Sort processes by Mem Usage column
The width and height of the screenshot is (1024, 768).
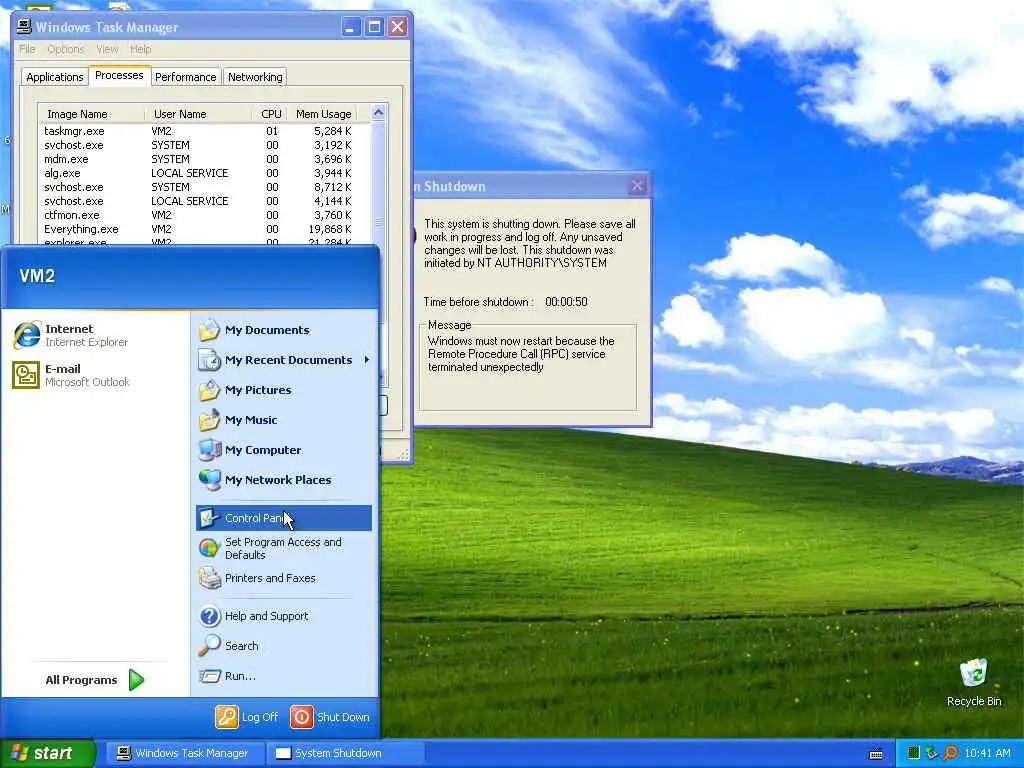[x=323, y=114]
